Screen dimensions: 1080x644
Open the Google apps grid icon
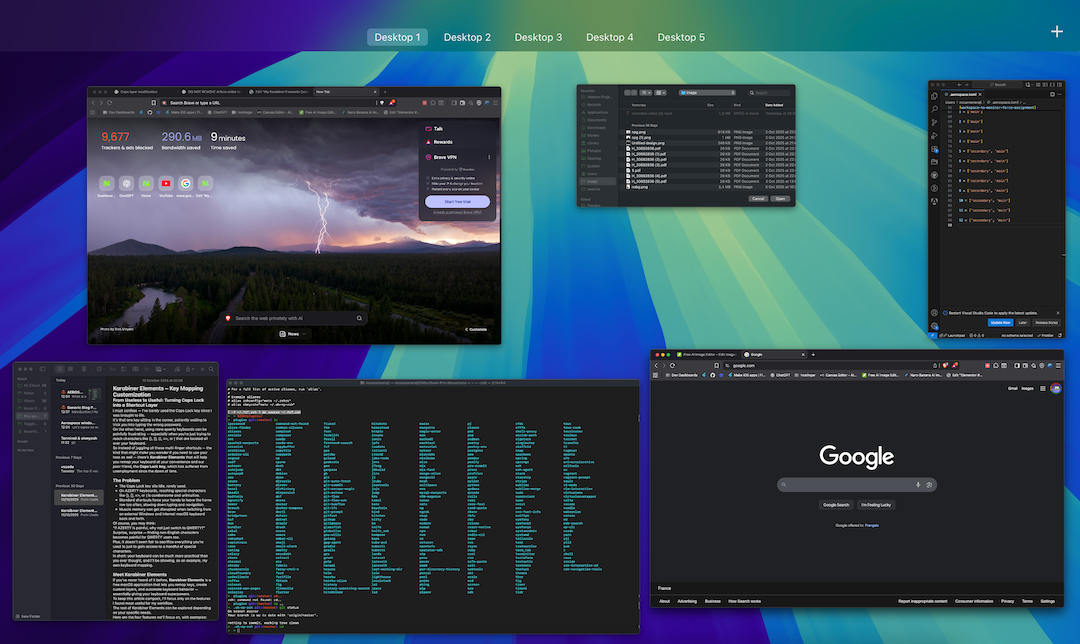(1043, 388)
